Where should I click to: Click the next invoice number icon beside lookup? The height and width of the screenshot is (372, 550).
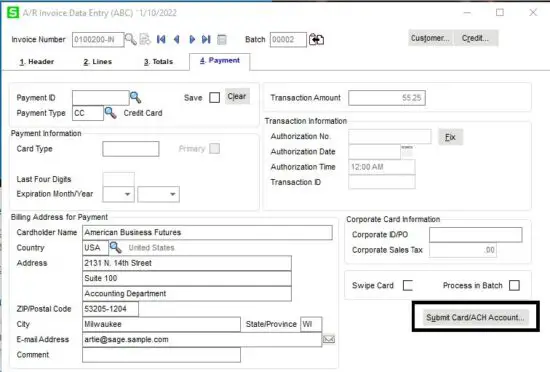[x=145, y=39]
